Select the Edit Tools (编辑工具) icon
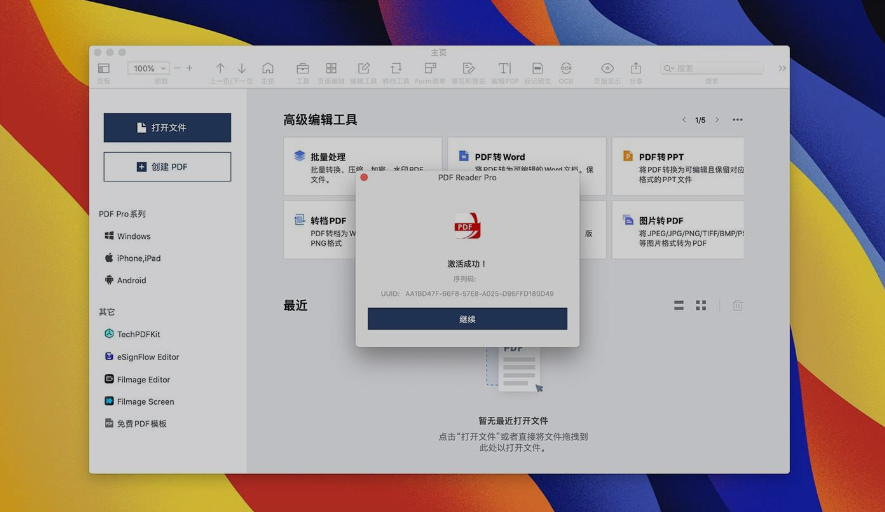The image size is (885, 512). [363, 68]
